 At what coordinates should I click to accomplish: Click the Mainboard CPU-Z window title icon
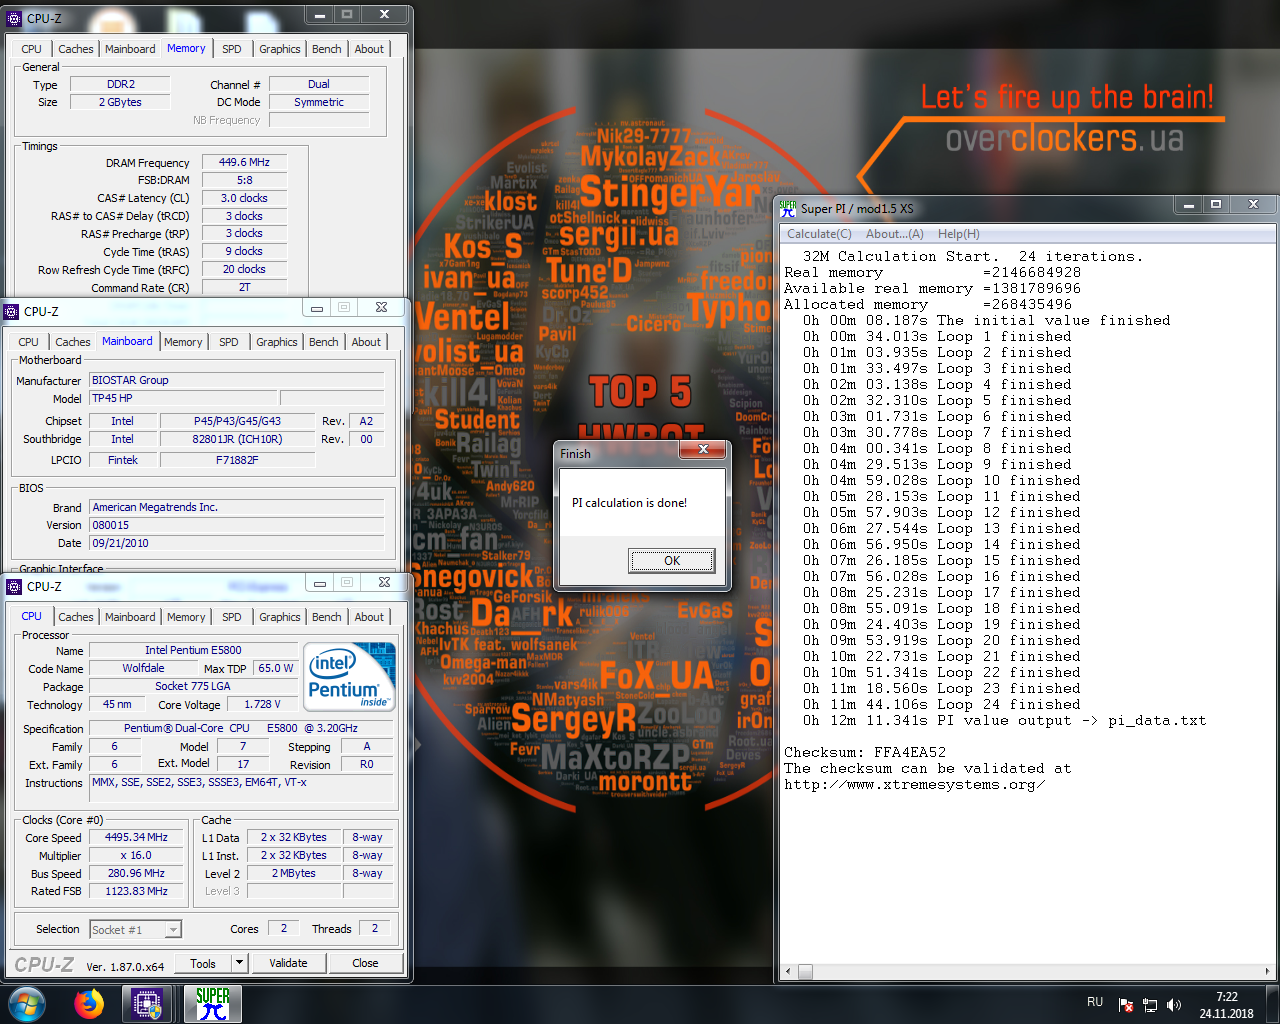click(12, 311)
